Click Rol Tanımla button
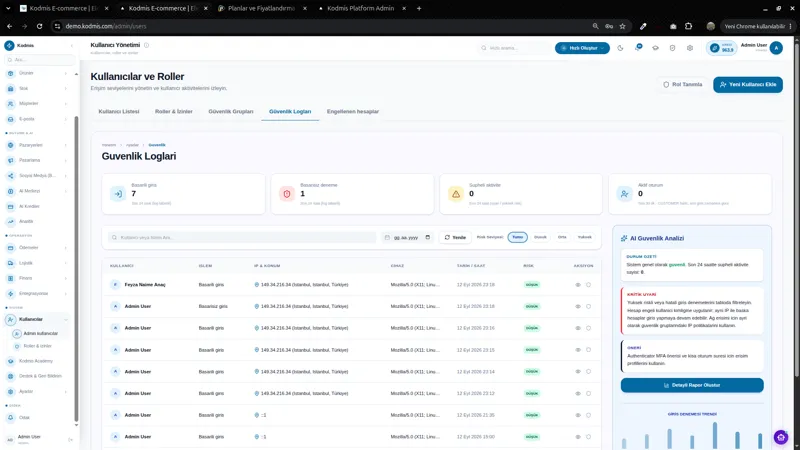The width and height of the screenshot is (800, 450). tap(683, 85)
